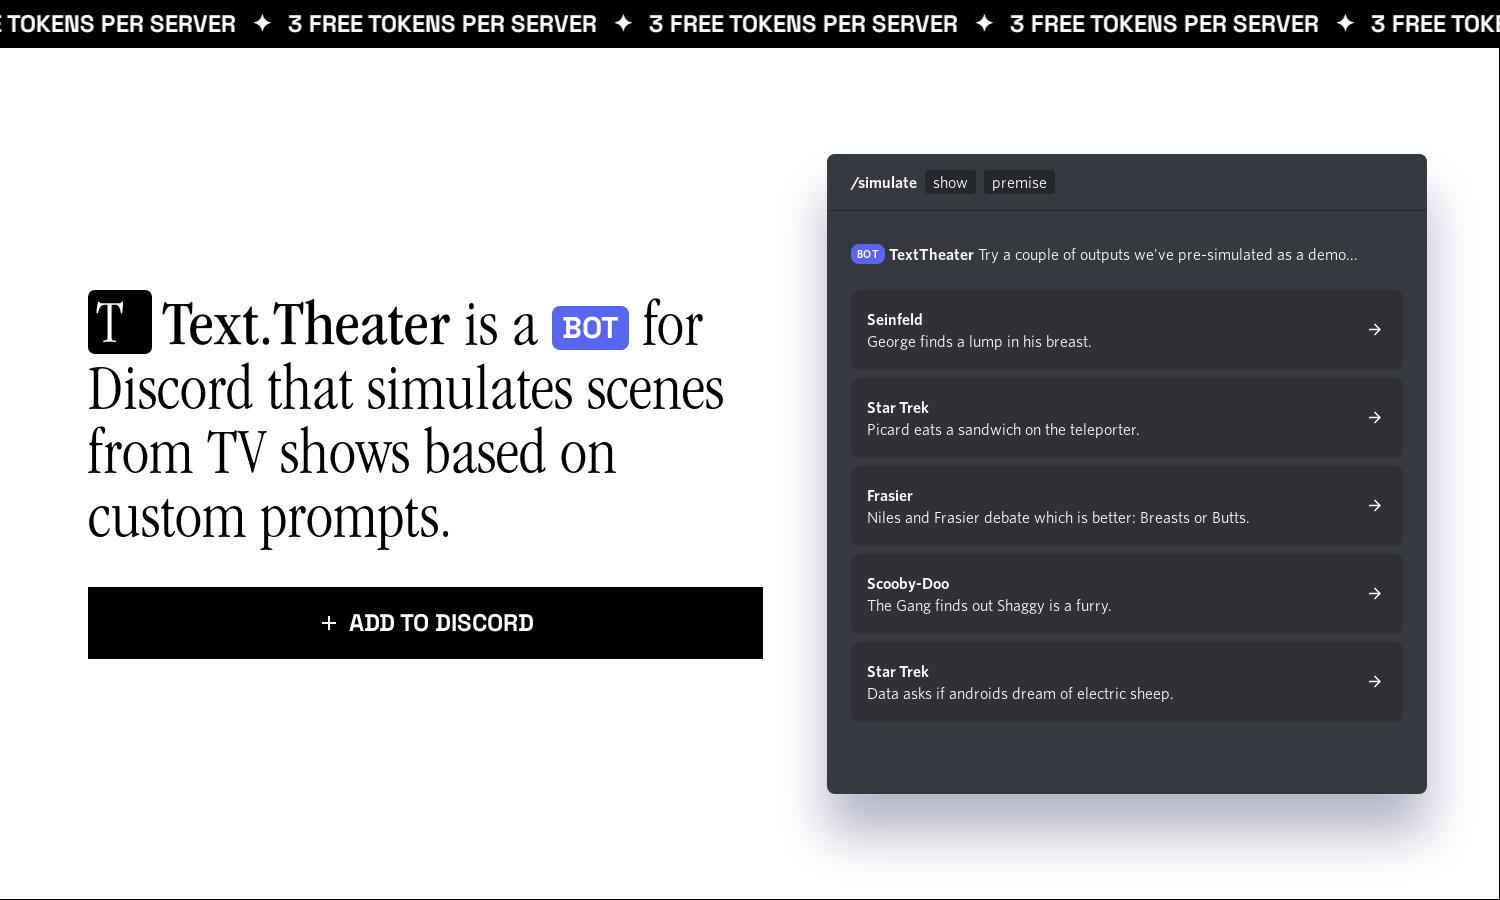
Task: Click the /simulate command text
Action: pyautogui.click(x=884, y=183)
